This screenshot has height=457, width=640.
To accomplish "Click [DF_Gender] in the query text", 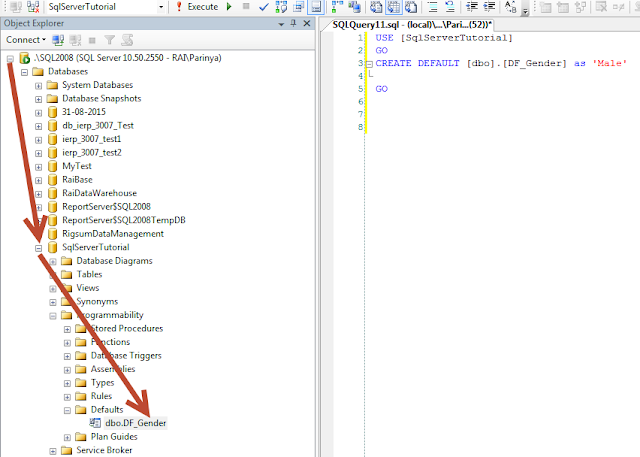I will tap(535, 63).
